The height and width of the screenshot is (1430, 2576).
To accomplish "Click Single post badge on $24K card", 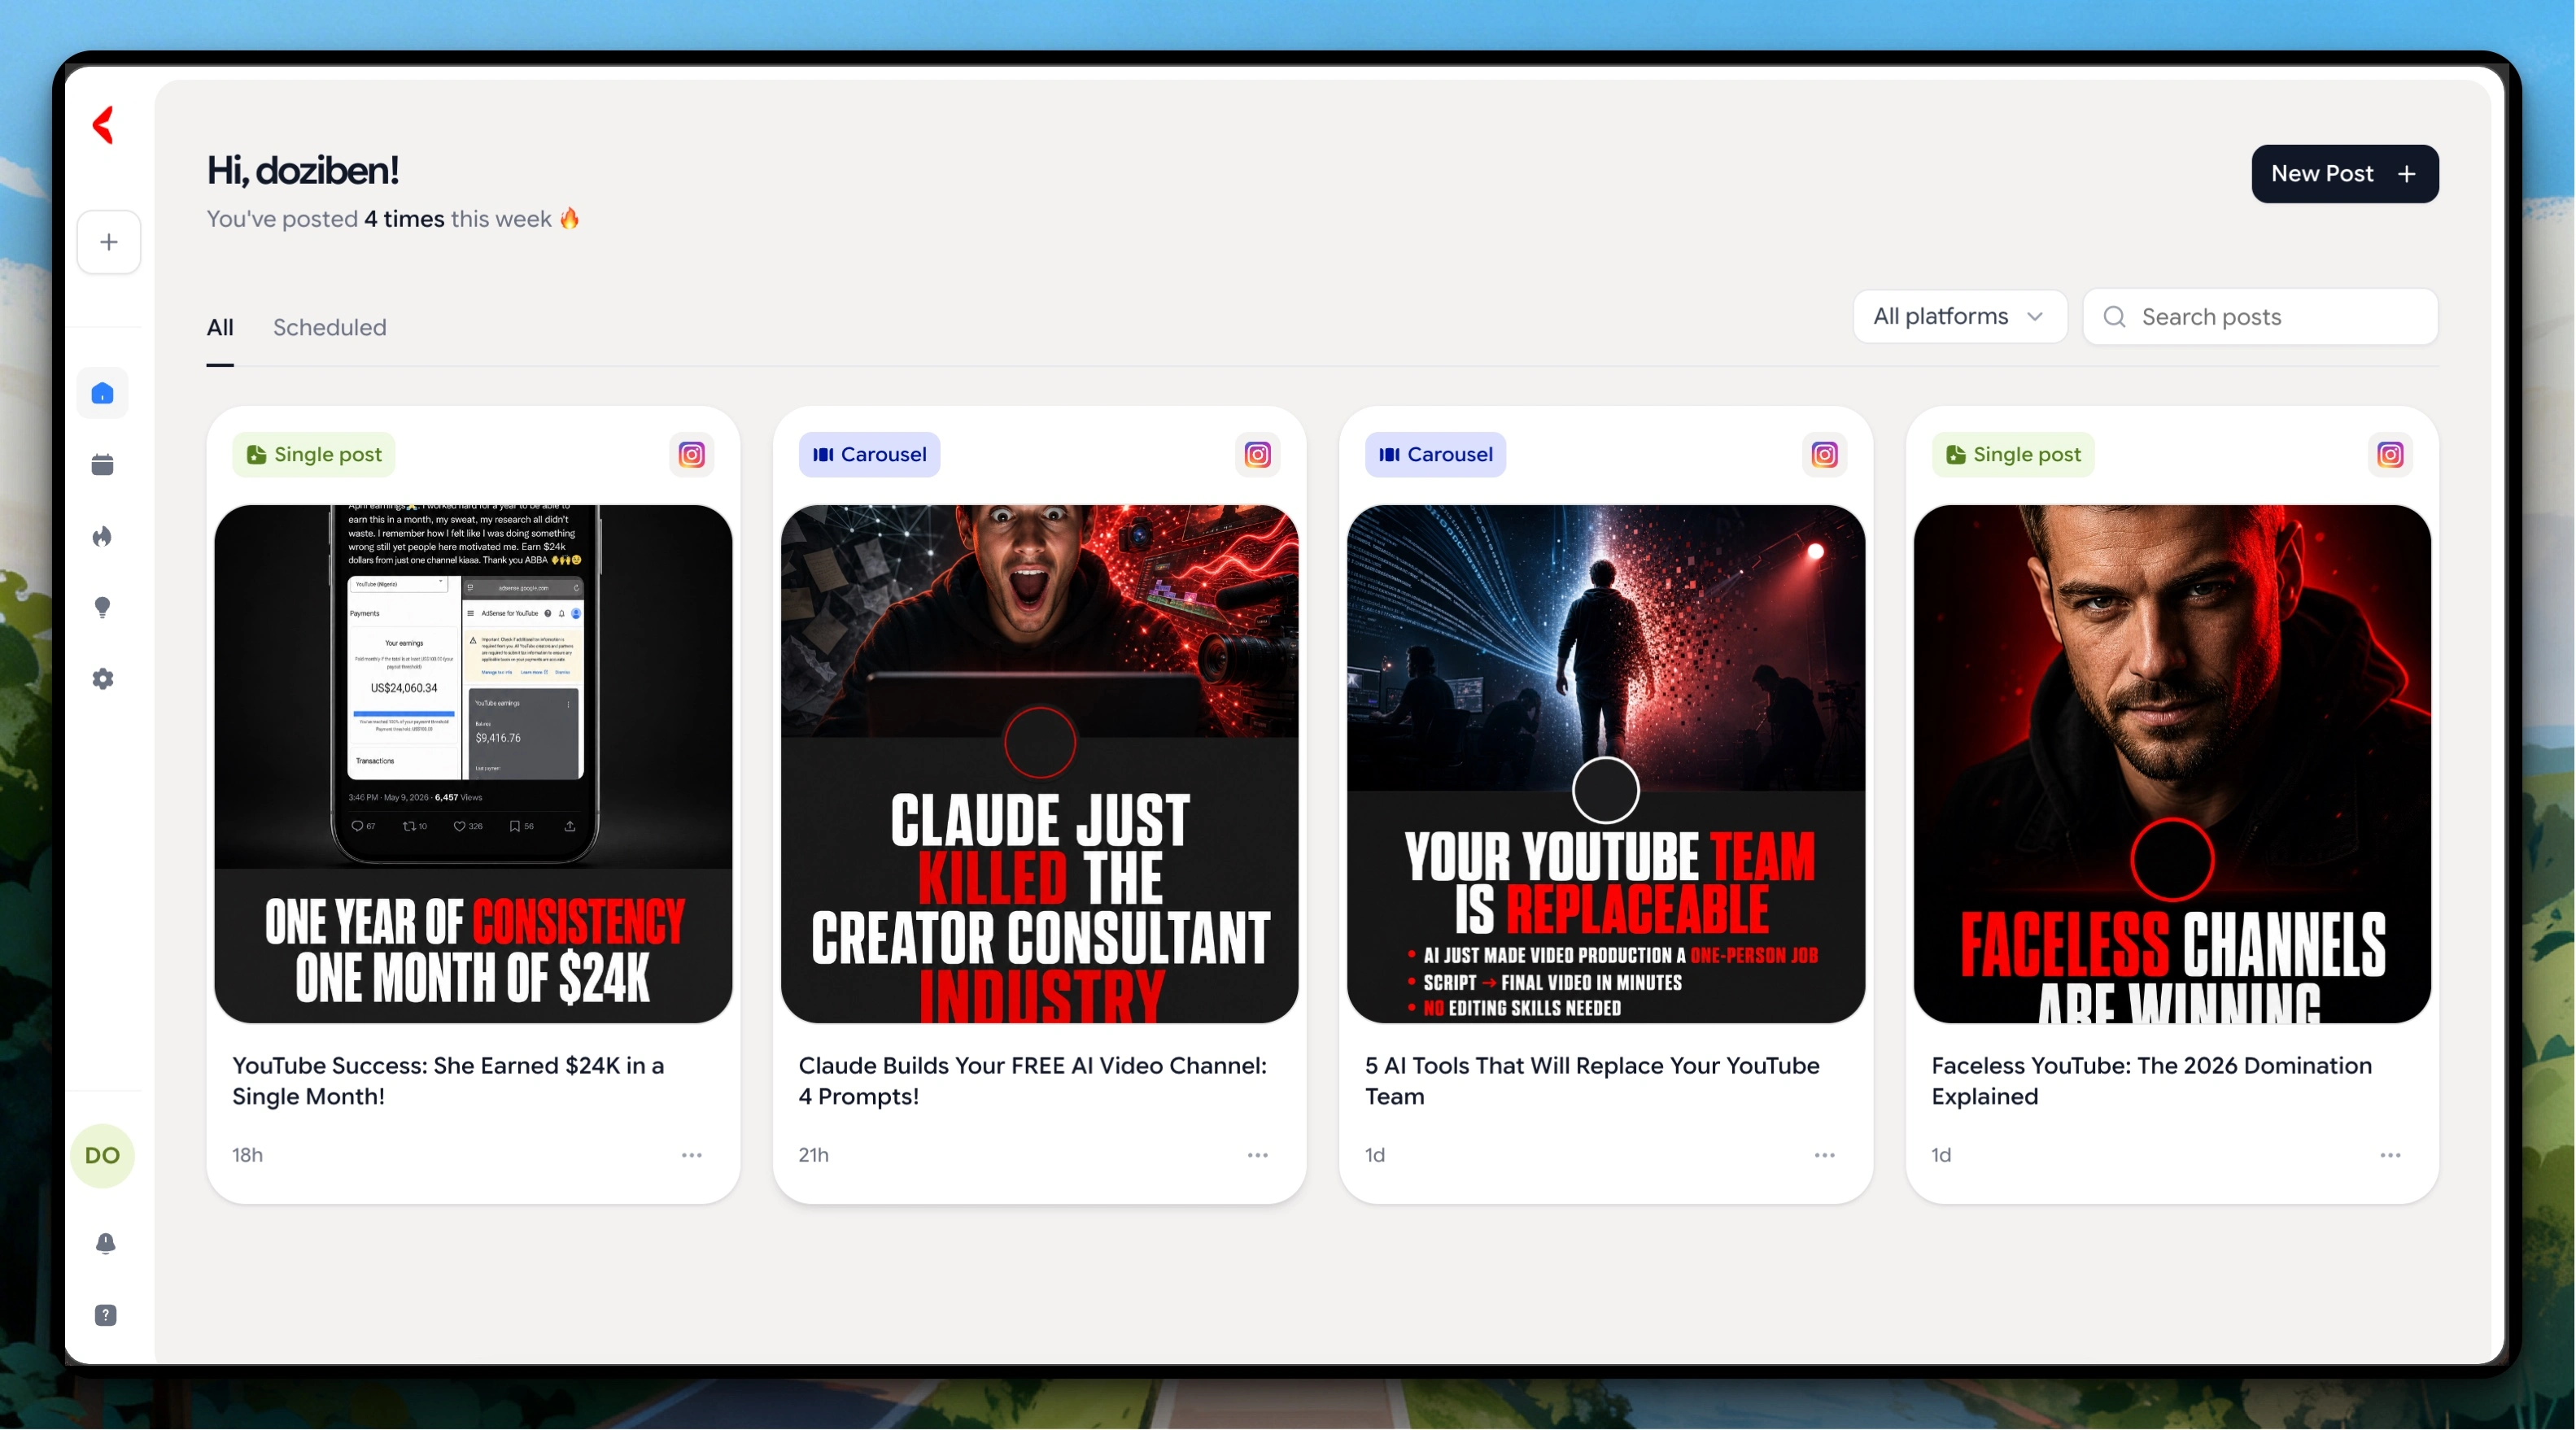I will point(314,454).
